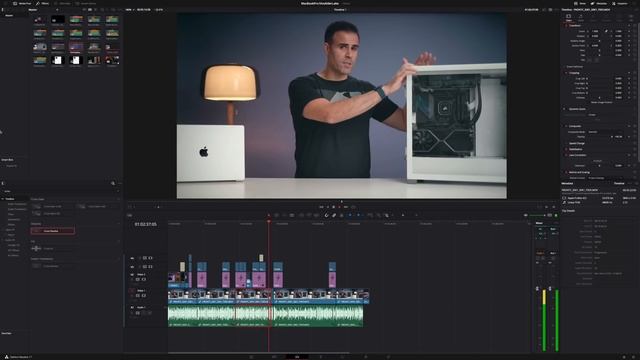Select Video Transitions in effects tree
Screen dimensions: 640x360
(17, 204)
